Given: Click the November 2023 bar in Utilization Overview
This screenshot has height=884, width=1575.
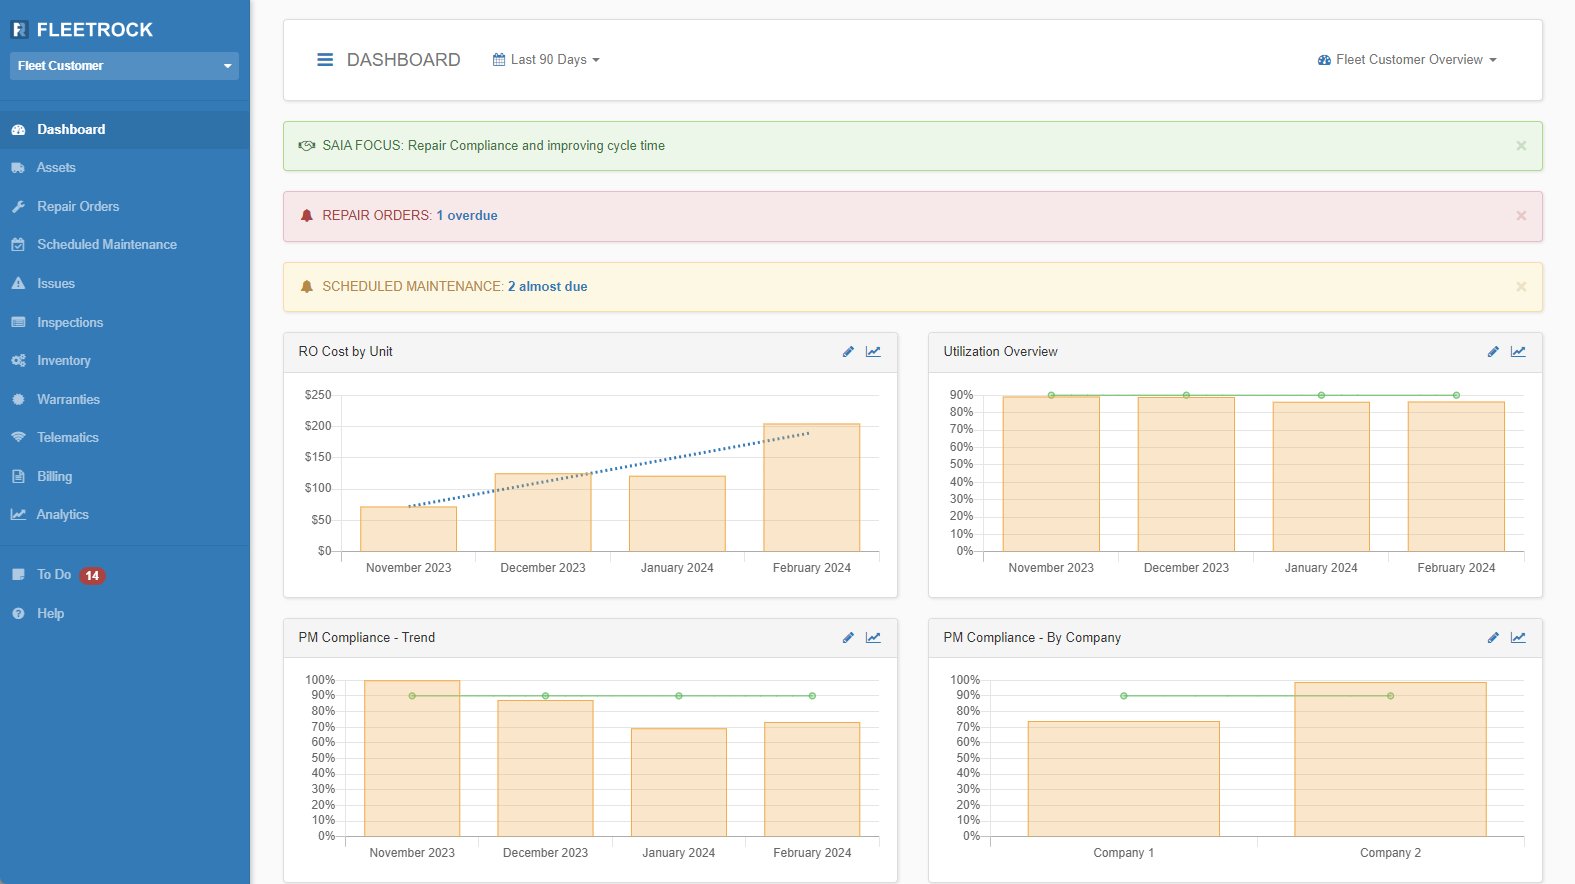Looking at the screenshot, I should click(x=1051, y=474).
